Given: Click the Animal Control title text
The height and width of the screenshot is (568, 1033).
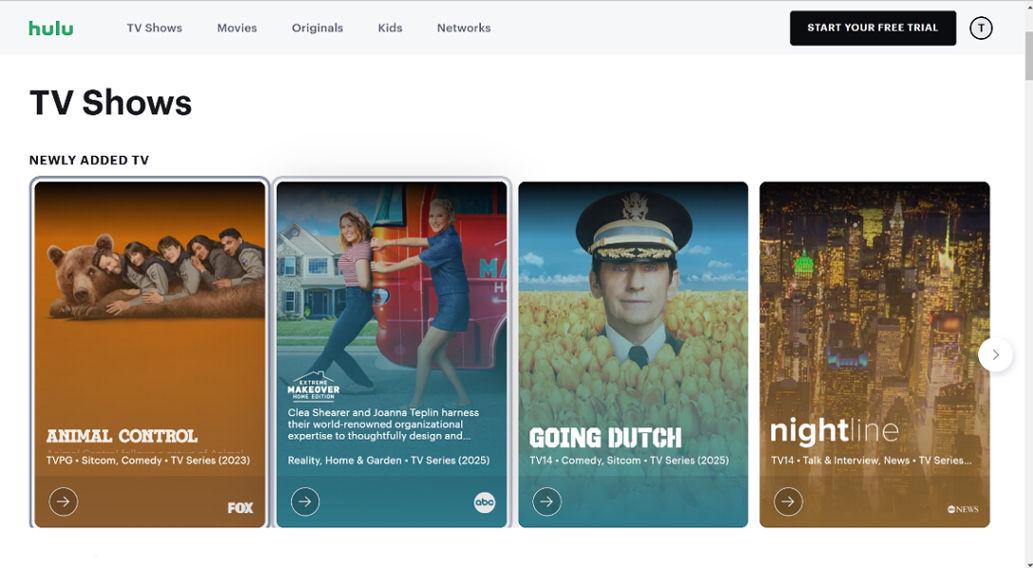Looking at the screenshot, I should (122, 436).
